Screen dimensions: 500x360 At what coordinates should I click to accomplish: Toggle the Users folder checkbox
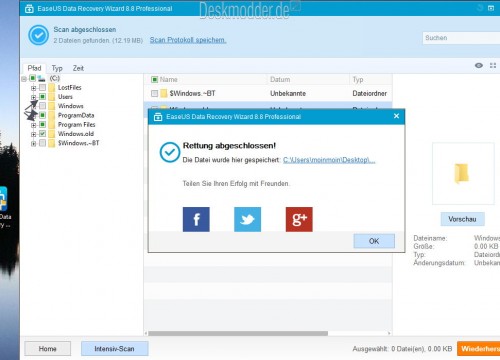[42, 97]
